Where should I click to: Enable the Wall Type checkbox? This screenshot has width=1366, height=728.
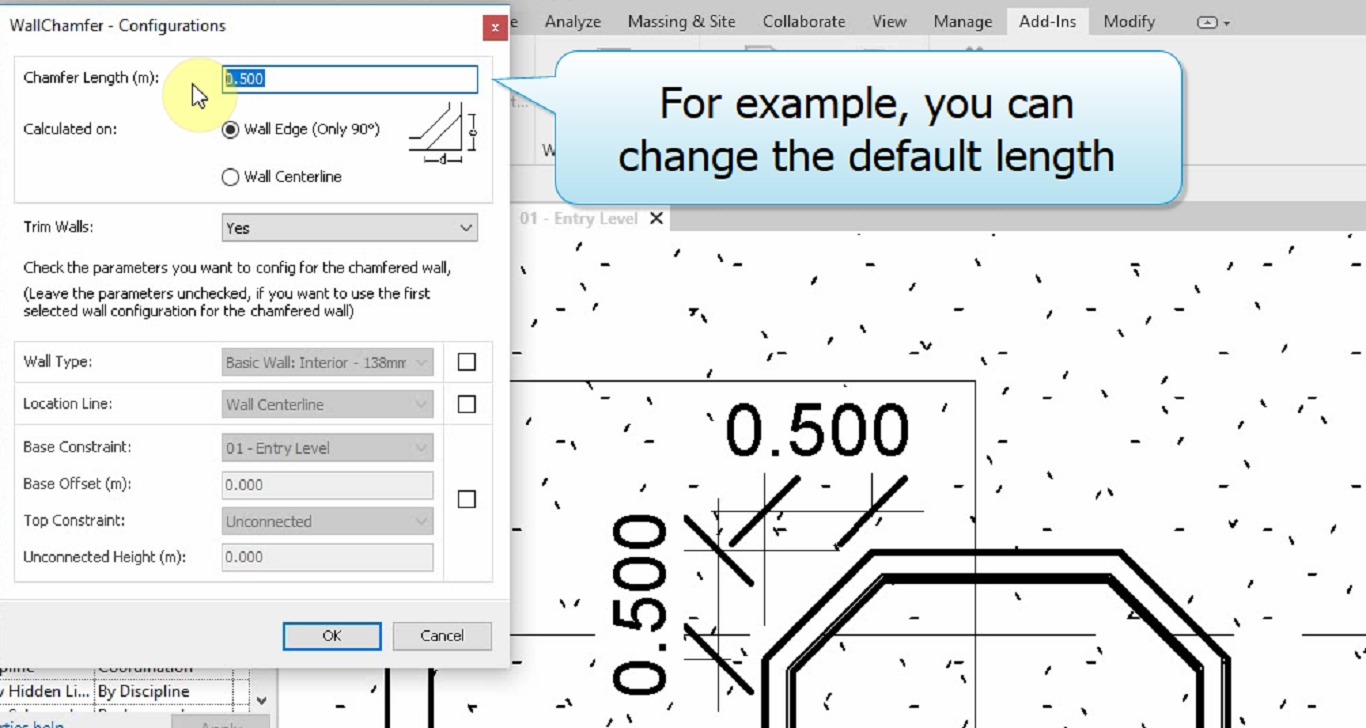click(x=467, y=362)
